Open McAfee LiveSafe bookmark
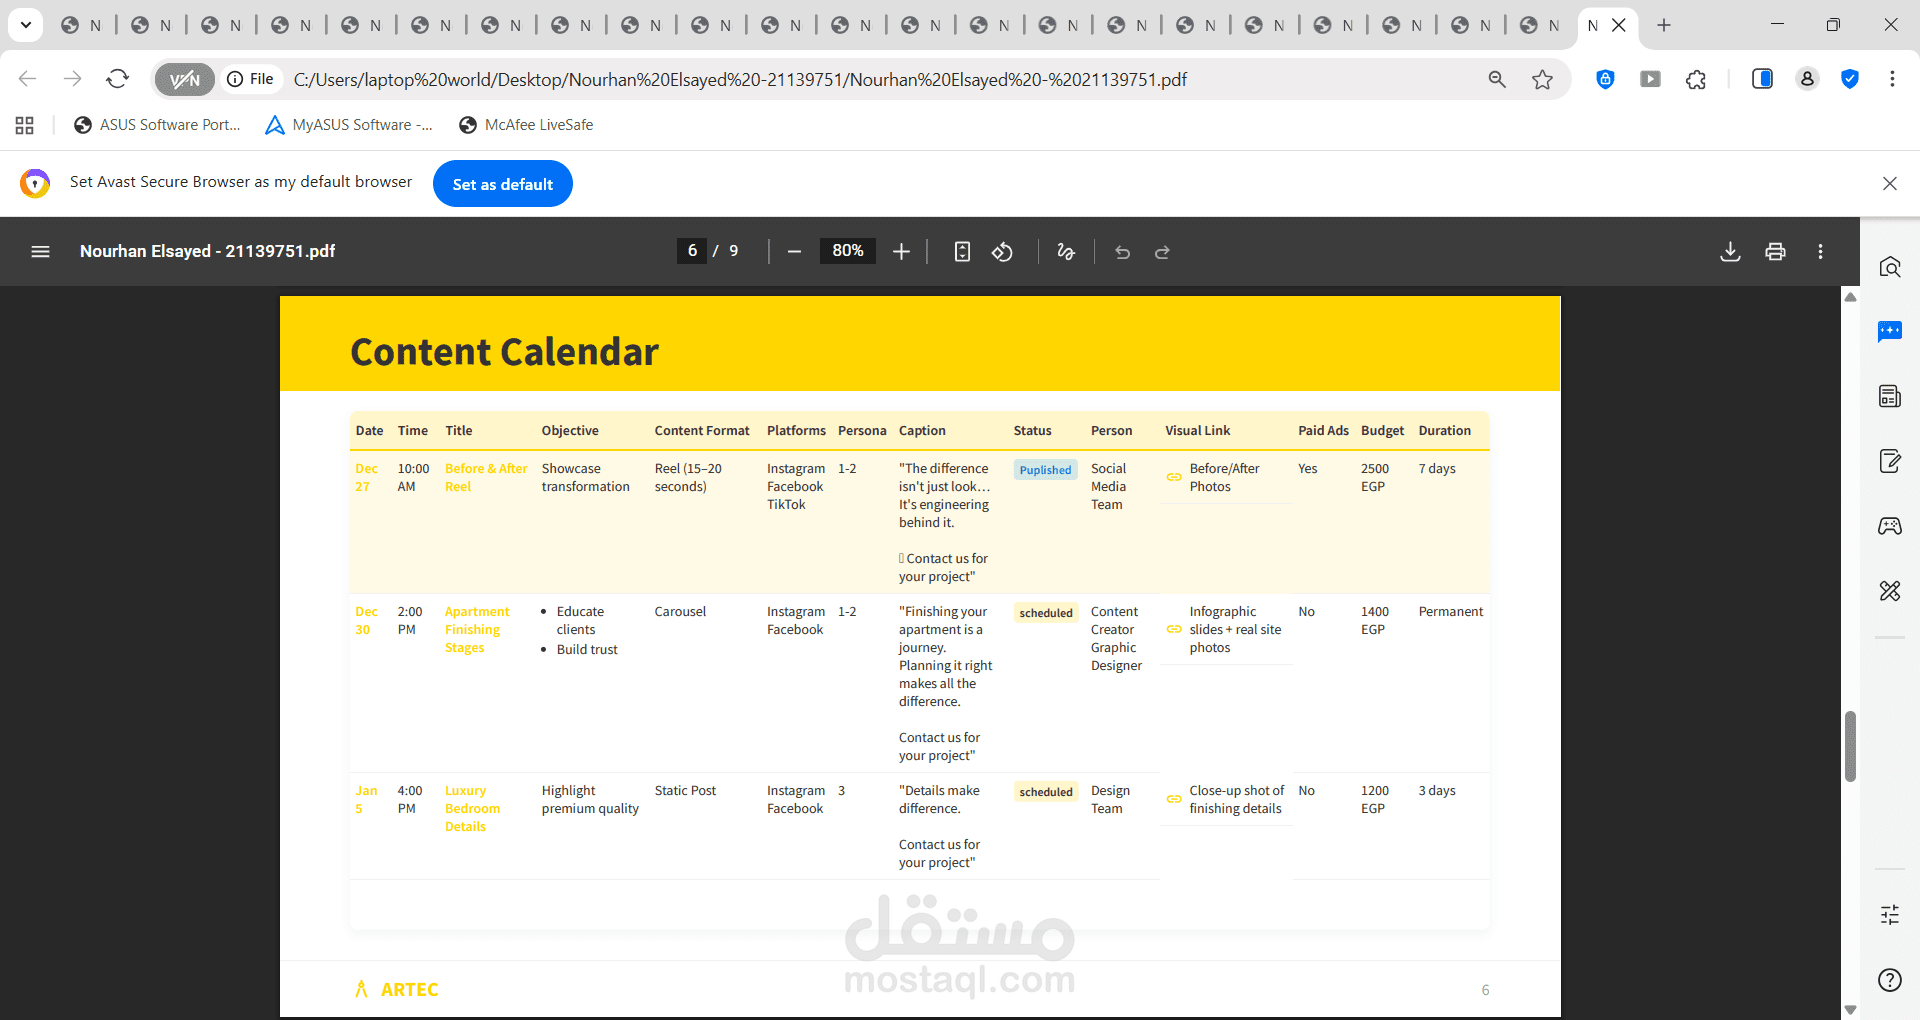Image resolution: width=1920 pixels, height=1020 pixels. pyautogui.click(x=526, y=125)
